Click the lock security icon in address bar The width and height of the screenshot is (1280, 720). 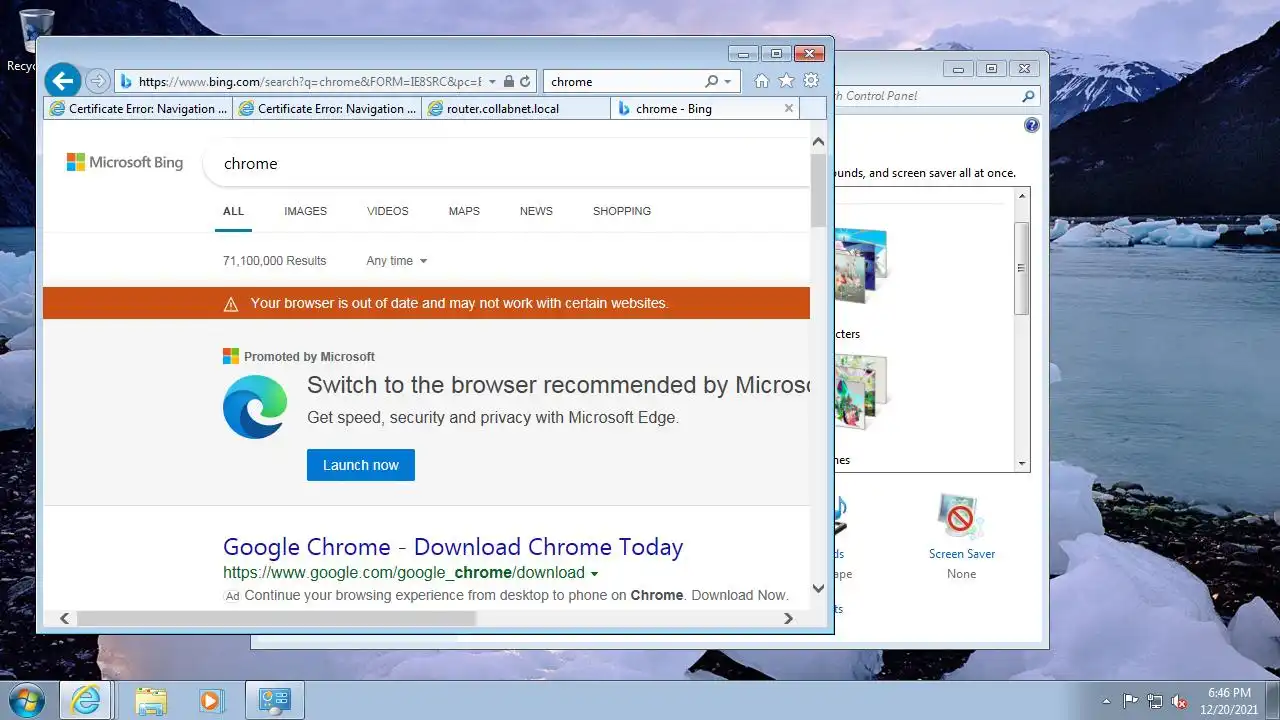(509, 82)
